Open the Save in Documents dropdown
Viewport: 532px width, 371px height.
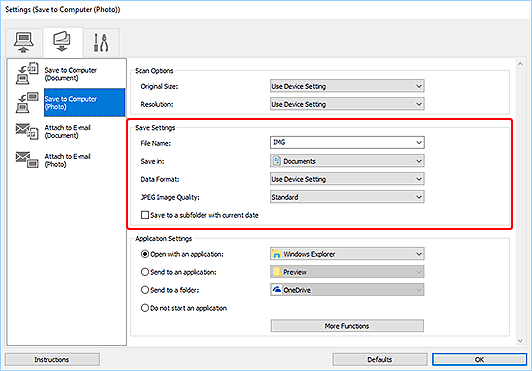pyautogui.click(x=347, y=161)
